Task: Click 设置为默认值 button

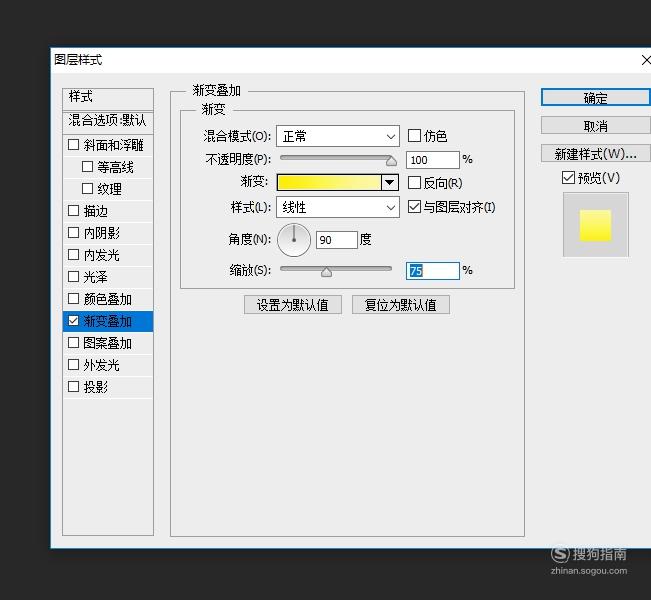Action: 293,305
